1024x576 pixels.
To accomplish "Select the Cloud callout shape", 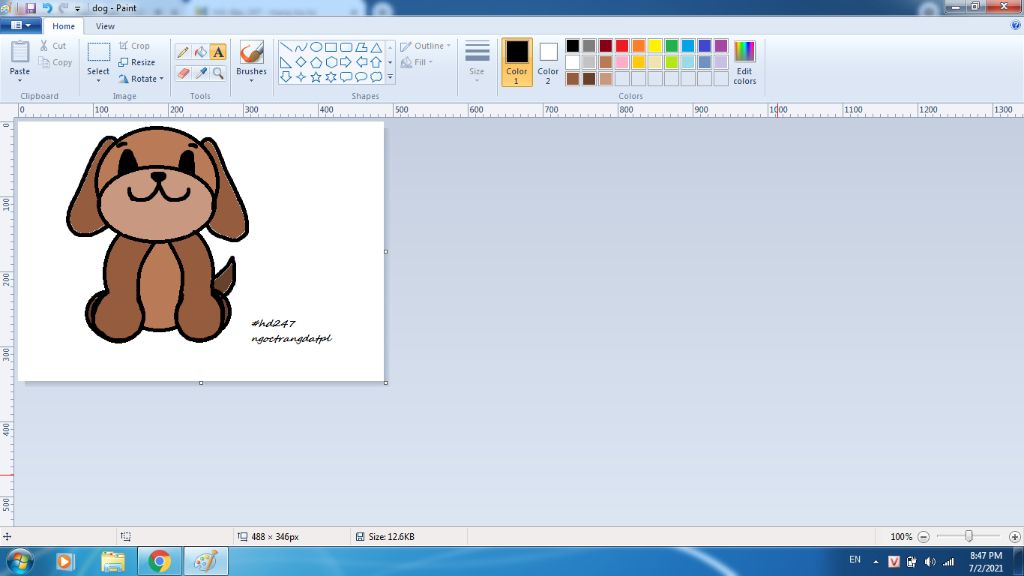I will (x=376, y=77).
